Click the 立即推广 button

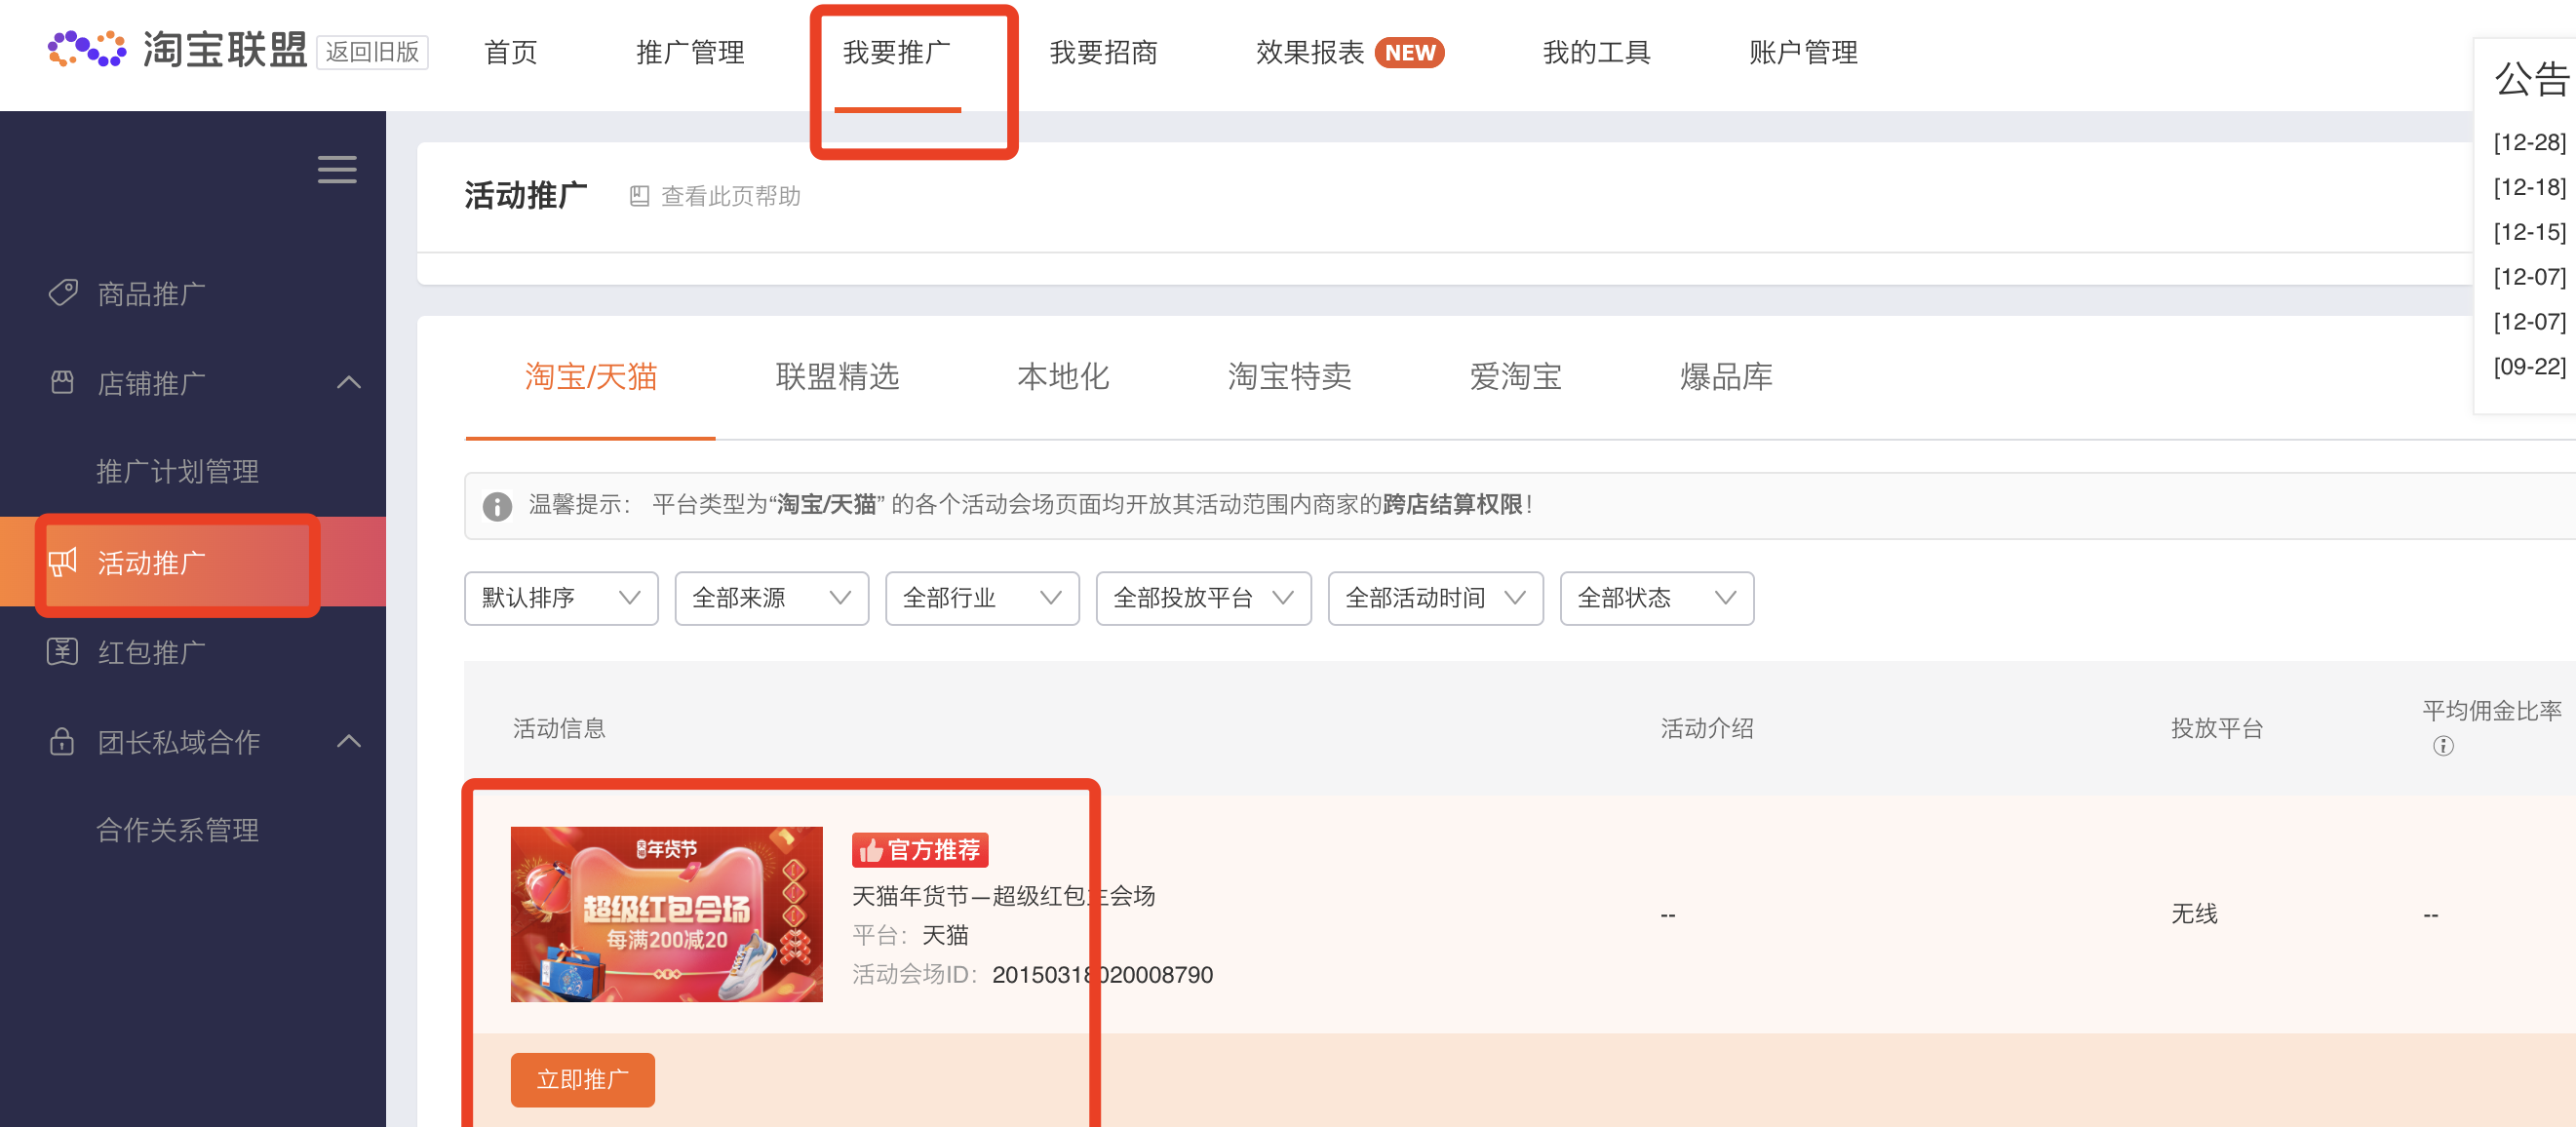[x=582, y=1079]
